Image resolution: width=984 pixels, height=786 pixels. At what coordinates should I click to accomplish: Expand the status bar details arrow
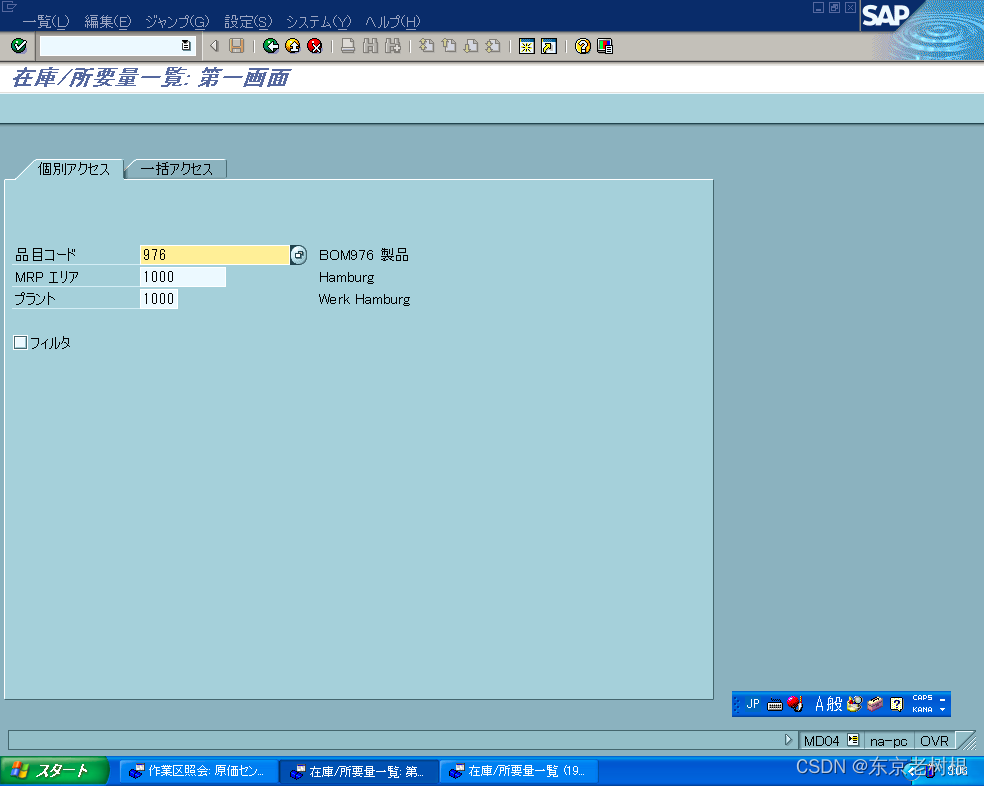[788, 740]
